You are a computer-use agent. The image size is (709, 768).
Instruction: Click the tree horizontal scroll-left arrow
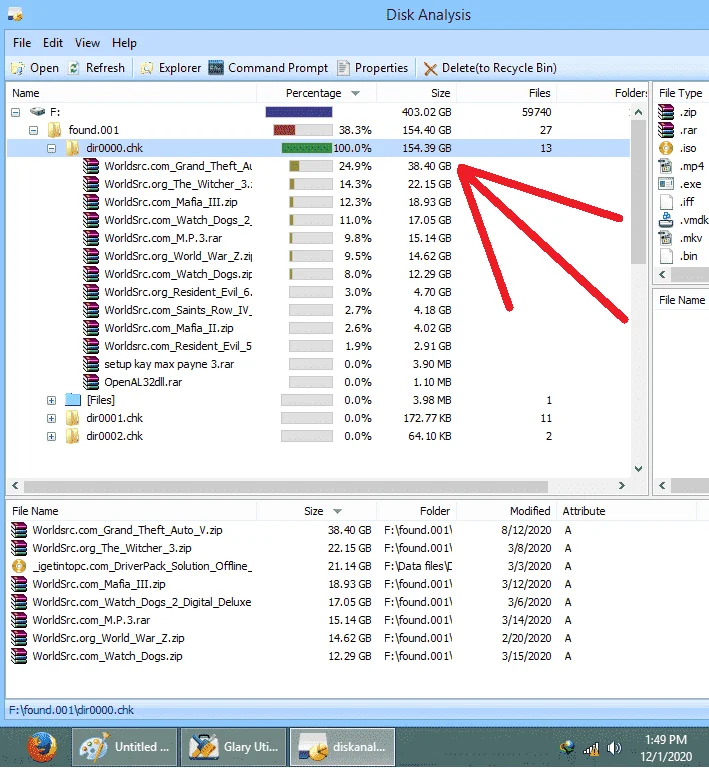15,486
